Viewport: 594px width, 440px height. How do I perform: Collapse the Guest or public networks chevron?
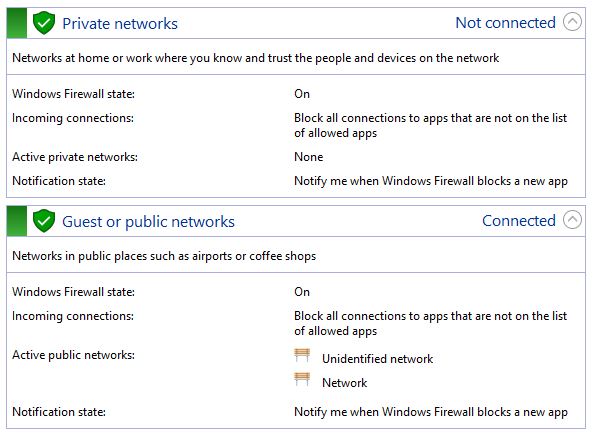click(x=572, y=220)
